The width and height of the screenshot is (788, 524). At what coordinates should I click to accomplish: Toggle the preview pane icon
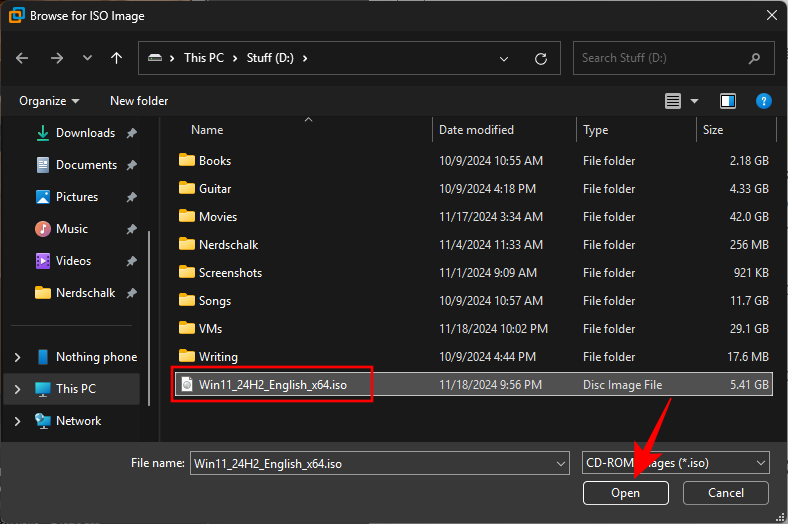pyautogui.click(x=728, y=101)
